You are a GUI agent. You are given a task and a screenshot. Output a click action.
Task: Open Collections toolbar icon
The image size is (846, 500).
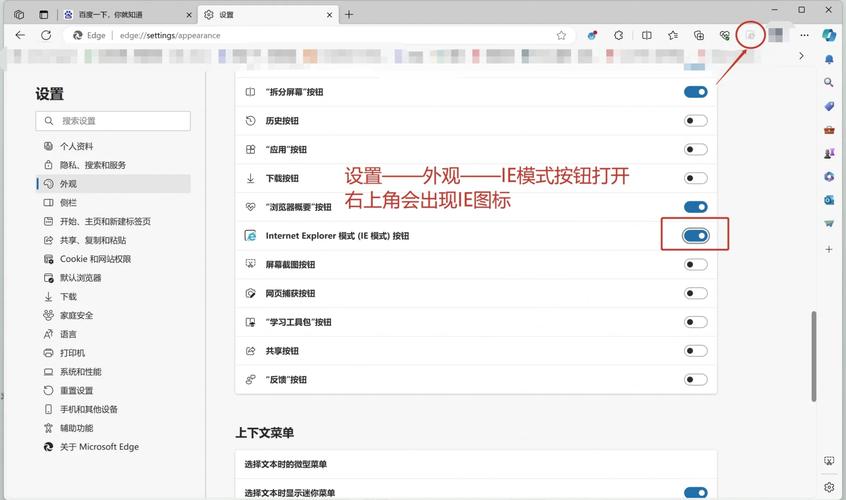(x=699, y=35)
